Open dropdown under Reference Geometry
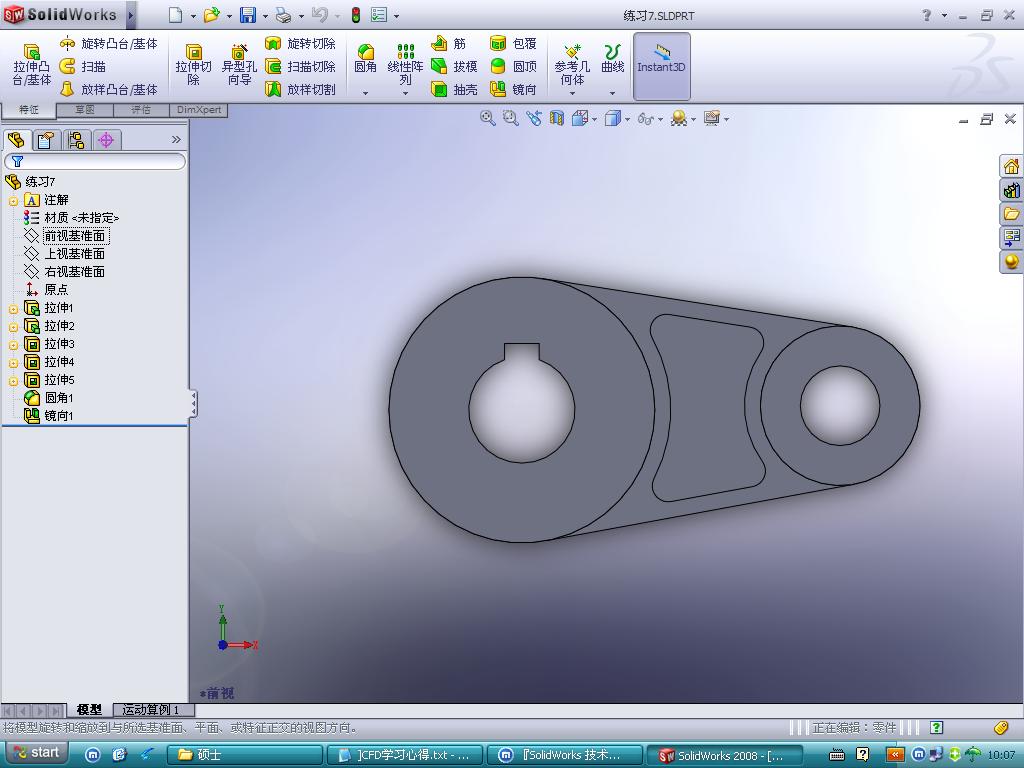Image resolution: width=1024 pixels, height=768 pixels. (x=572, y=93)
